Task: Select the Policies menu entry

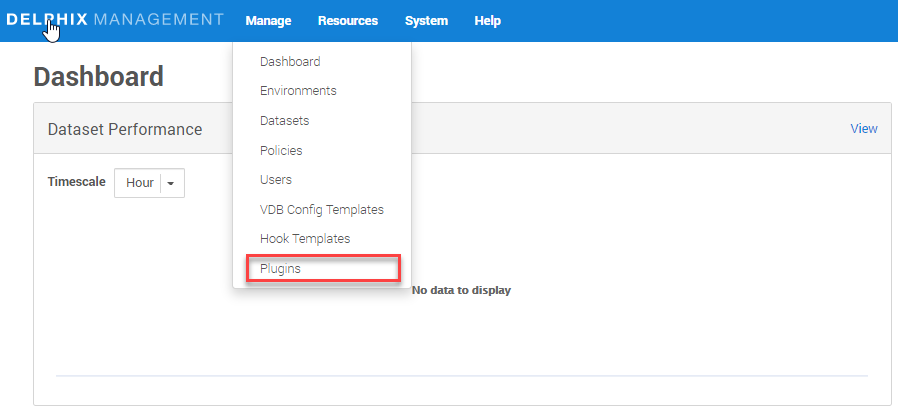Action: [281, 151]
